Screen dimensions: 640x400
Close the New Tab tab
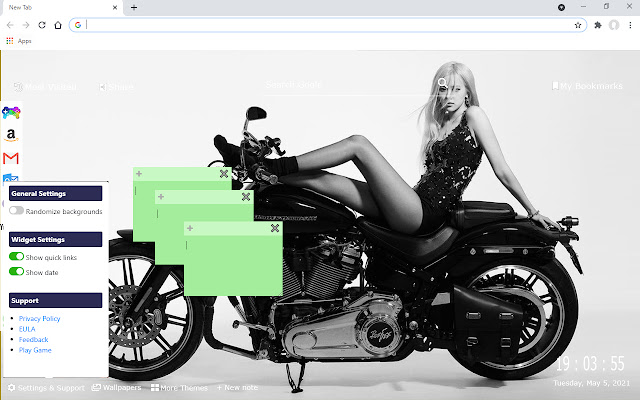[x=115, y=7]
